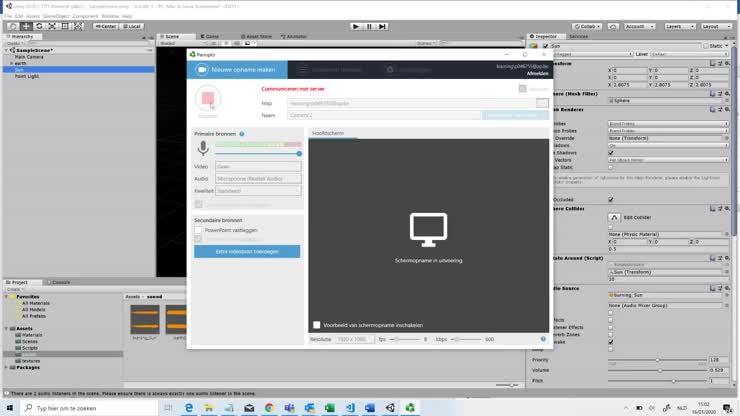Open Panopto recorder icon in taskbar
The height and width of the screenshot is (416, 740).
click(x=410, y=408)
